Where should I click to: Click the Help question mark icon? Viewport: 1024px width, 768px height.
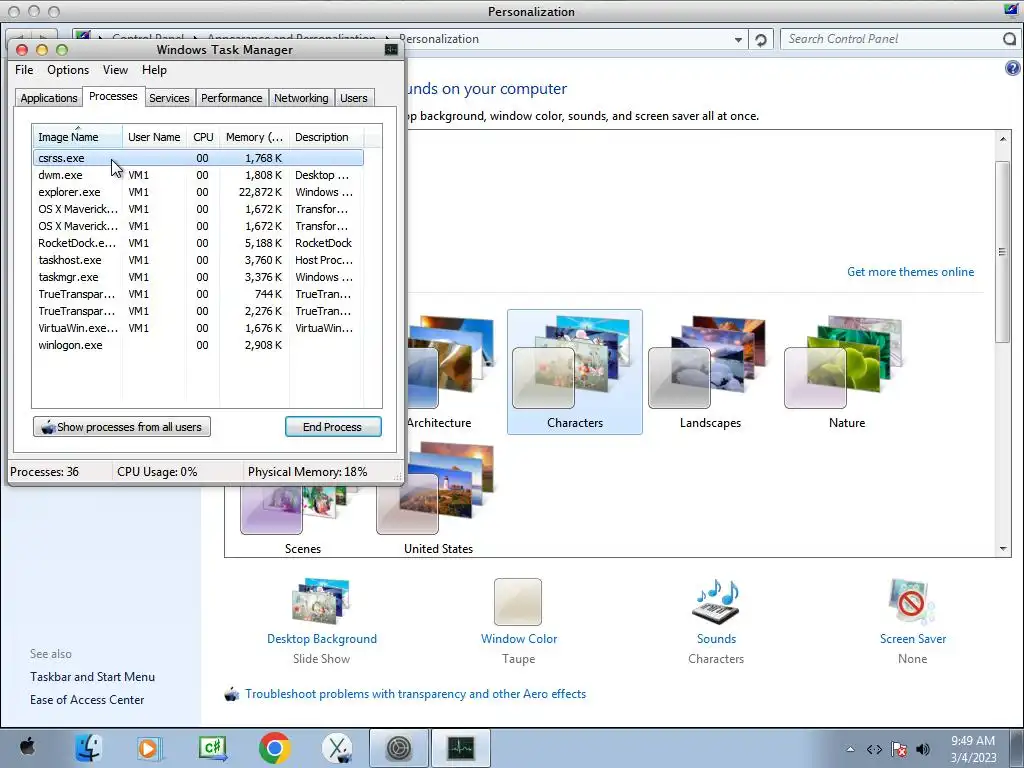(x=1012, y=68)
